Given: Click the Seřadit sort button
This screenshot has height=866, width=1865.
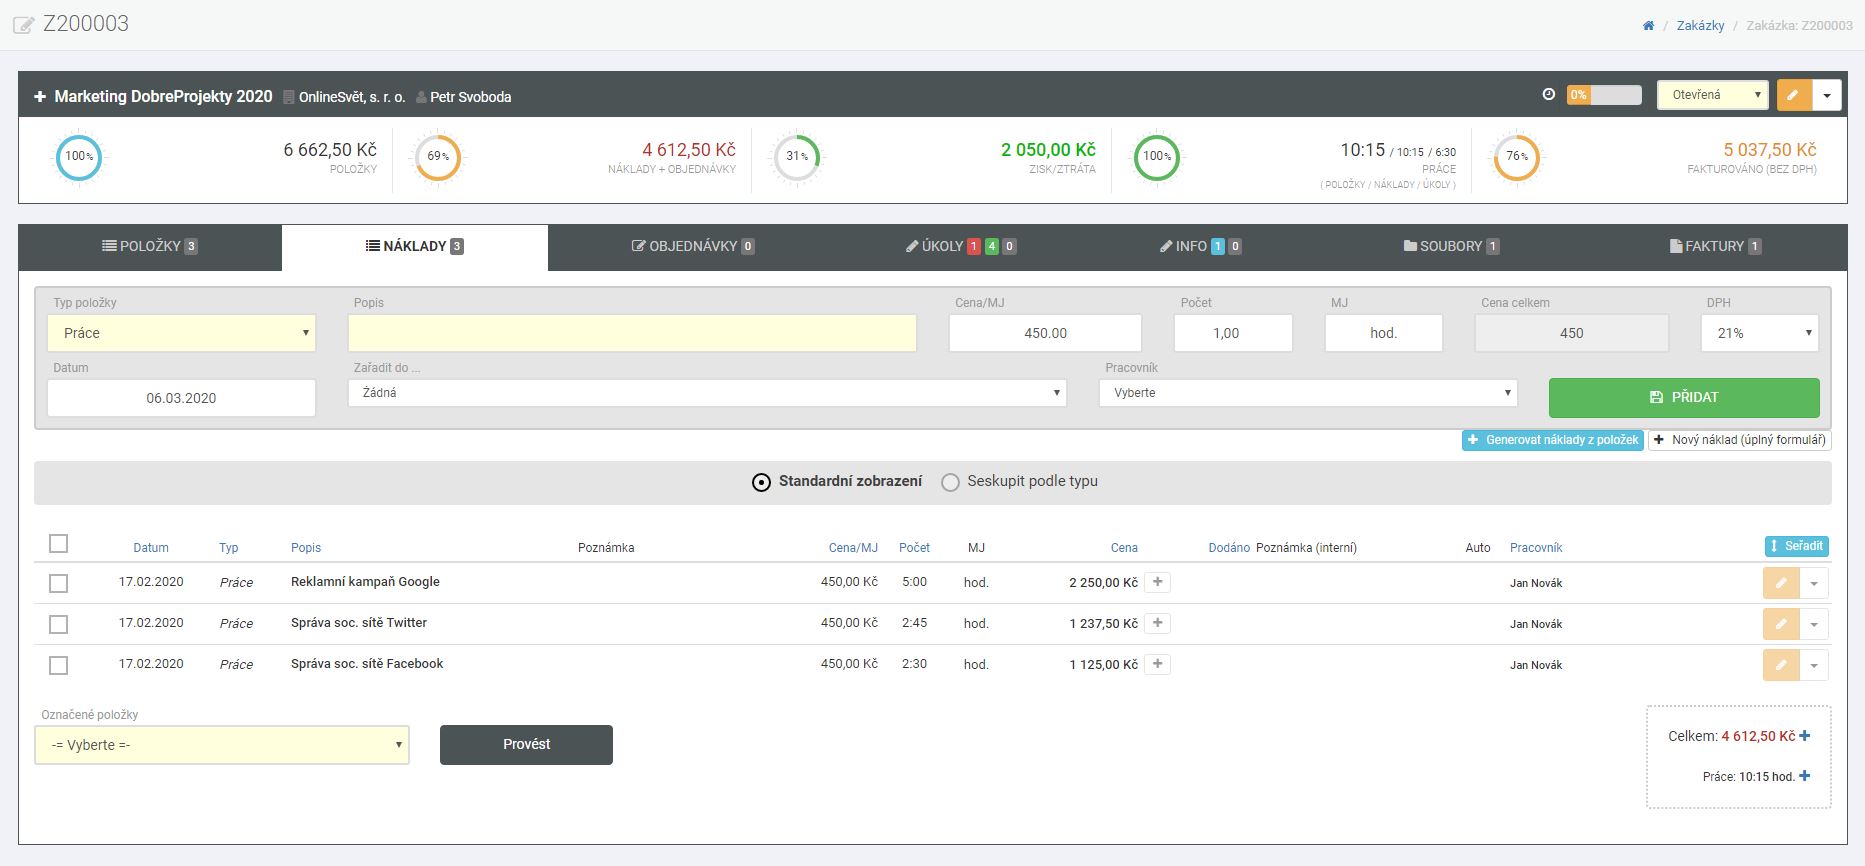Looking at the screenshot, I should 1797,546.
